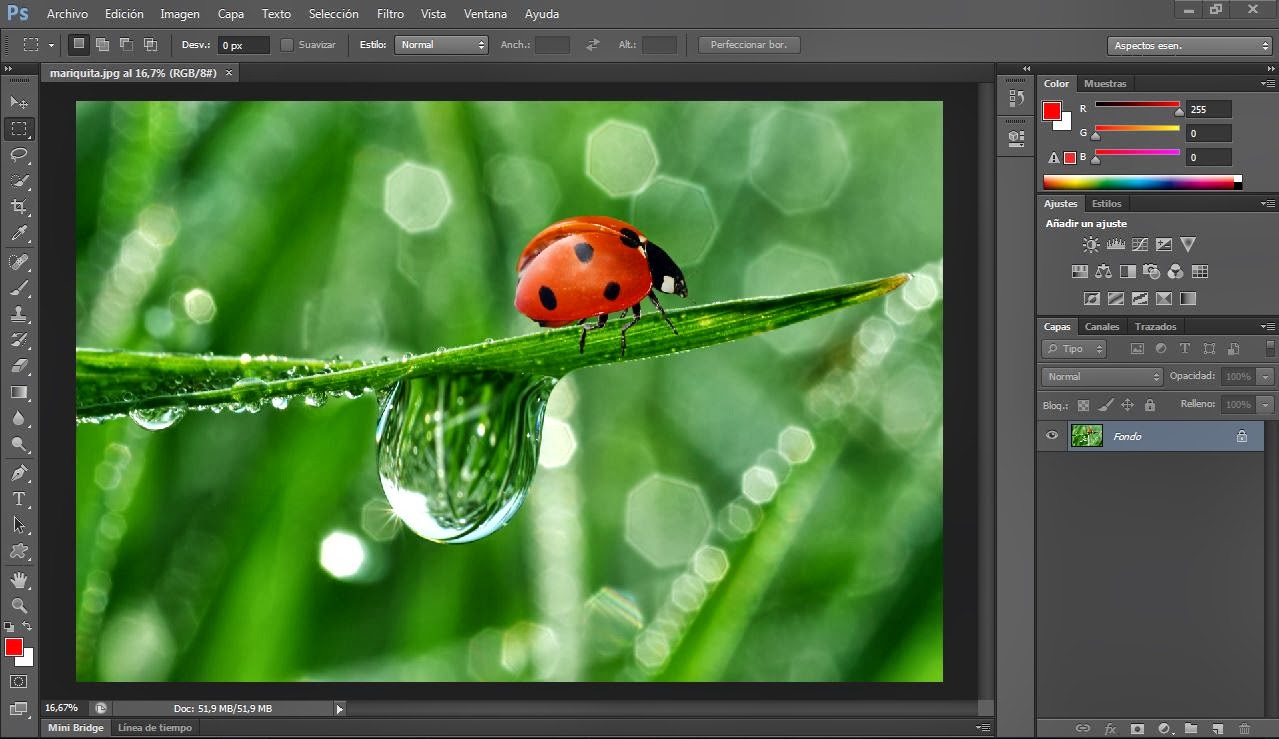This screenshot has height=739, width=1279.
Task: Add a Channel Mixer adjustment
Action: (x=1175, y=271)
